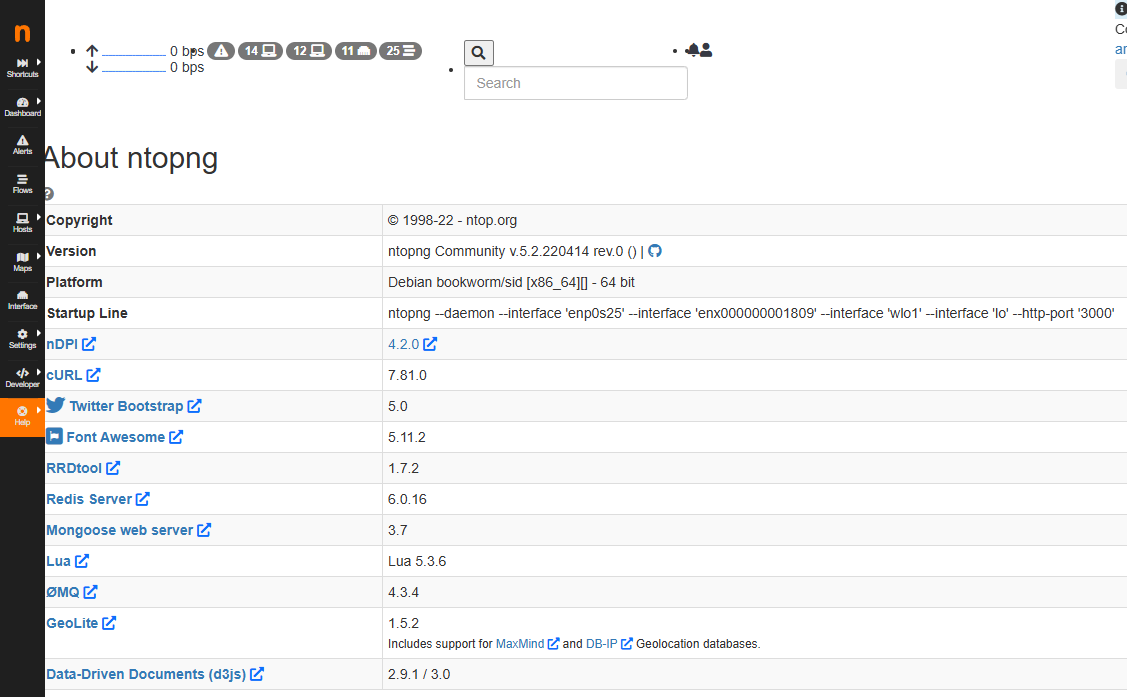Click the Font Awesome flag icon
Image resolution: width=1127 pixels, height=697 pixels.
[55, 436]
